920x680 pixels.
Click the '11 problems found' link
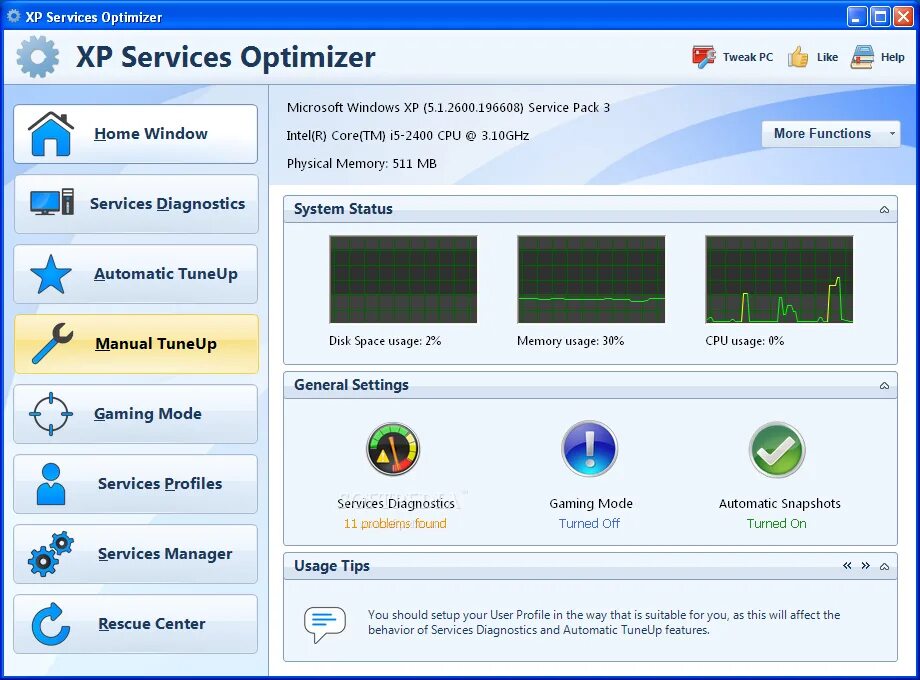[395, 523]
